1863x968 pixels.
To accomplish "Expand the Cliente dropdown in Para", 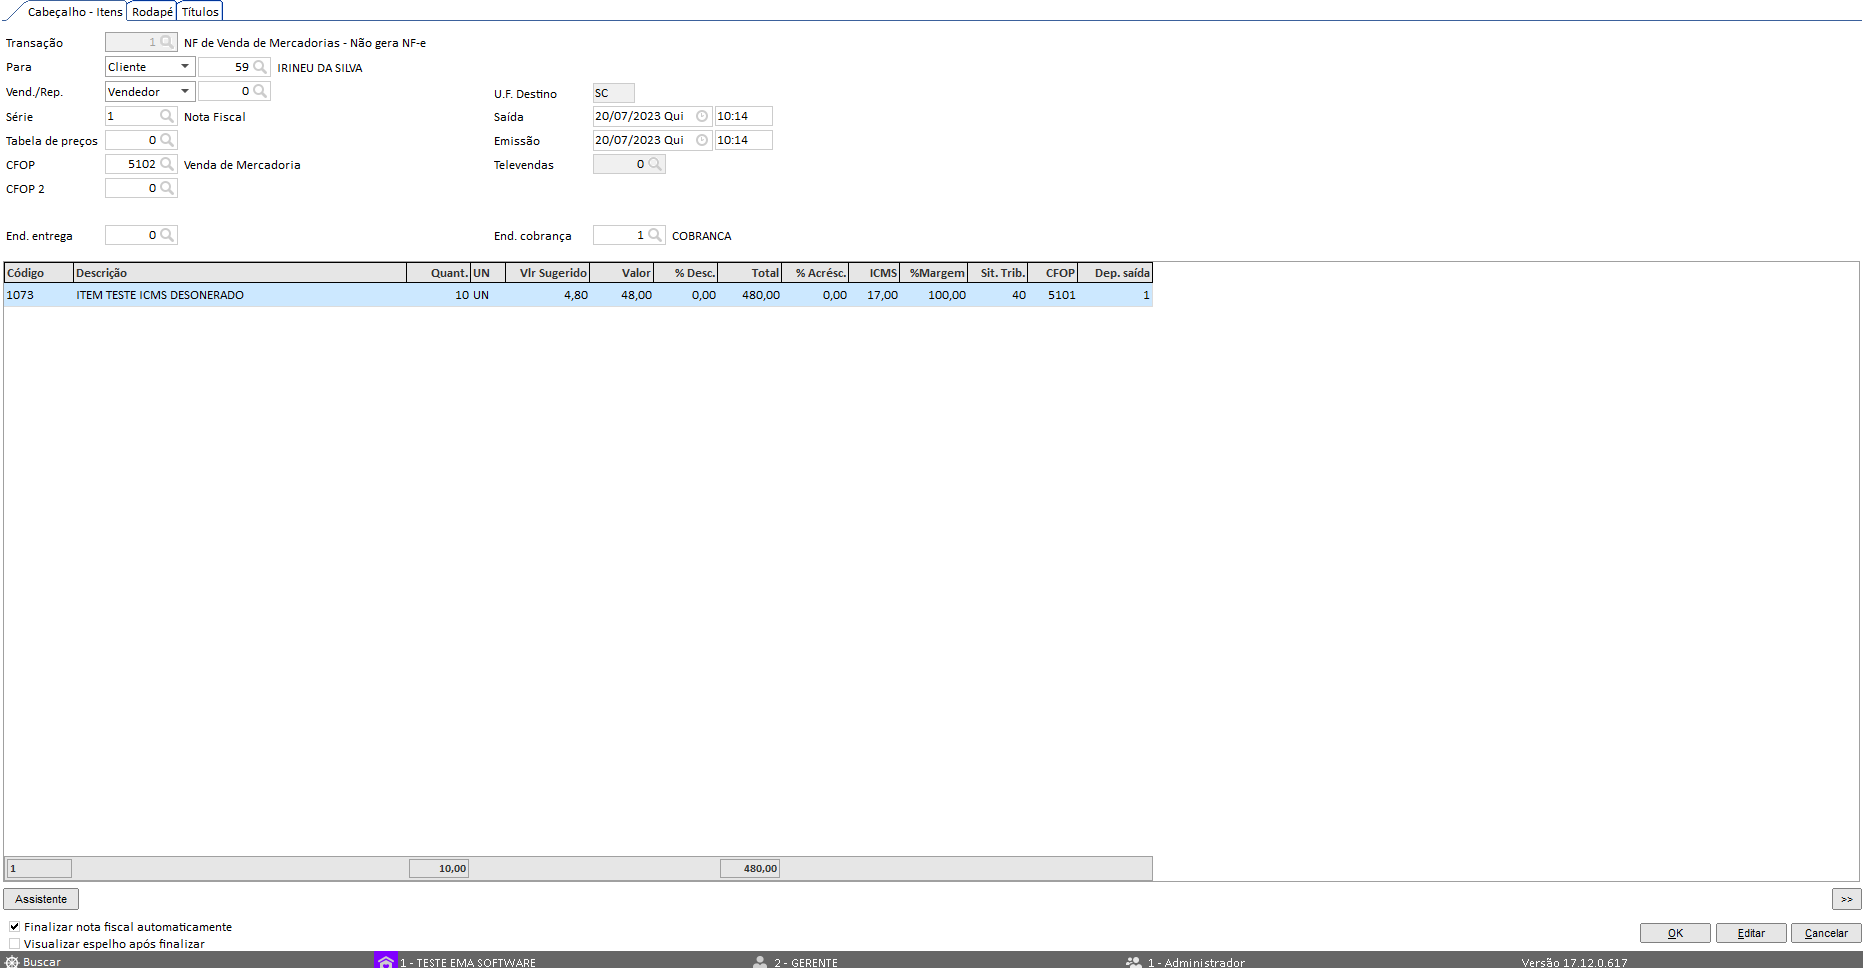I will point(185,67).
